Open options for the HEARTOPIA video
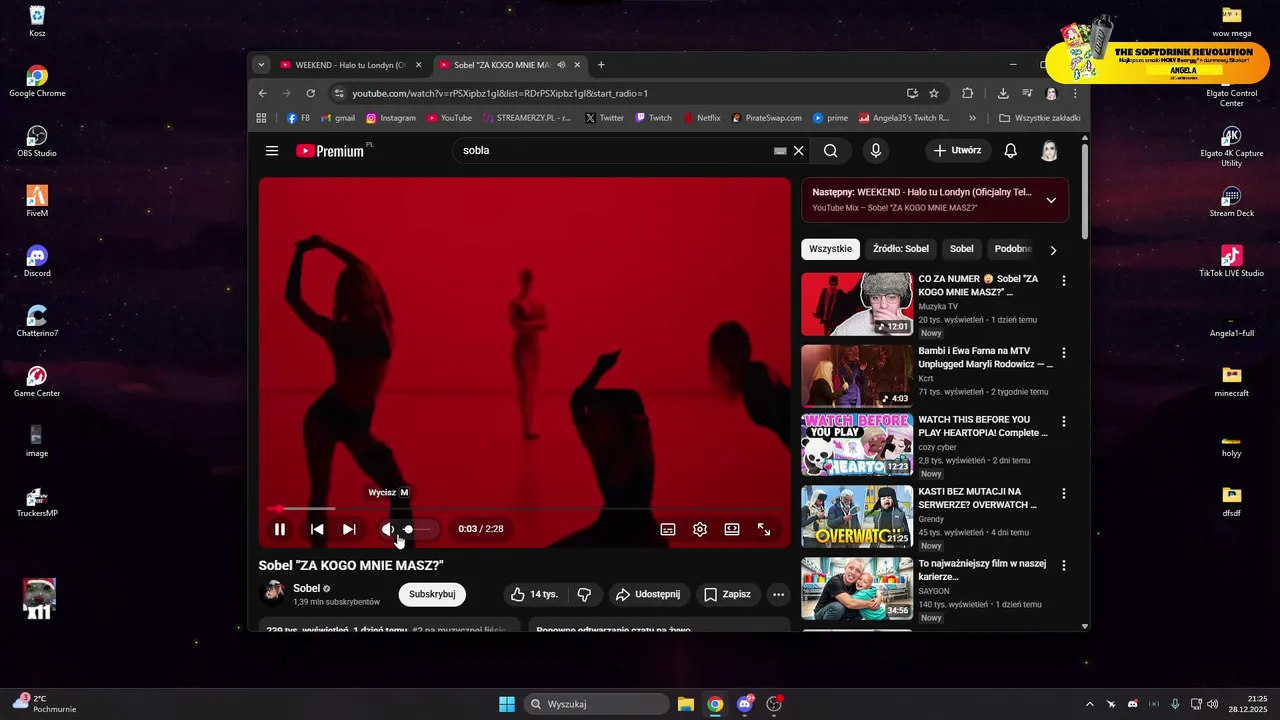Screen dimensions: 1280x720 coord(1064,422)
